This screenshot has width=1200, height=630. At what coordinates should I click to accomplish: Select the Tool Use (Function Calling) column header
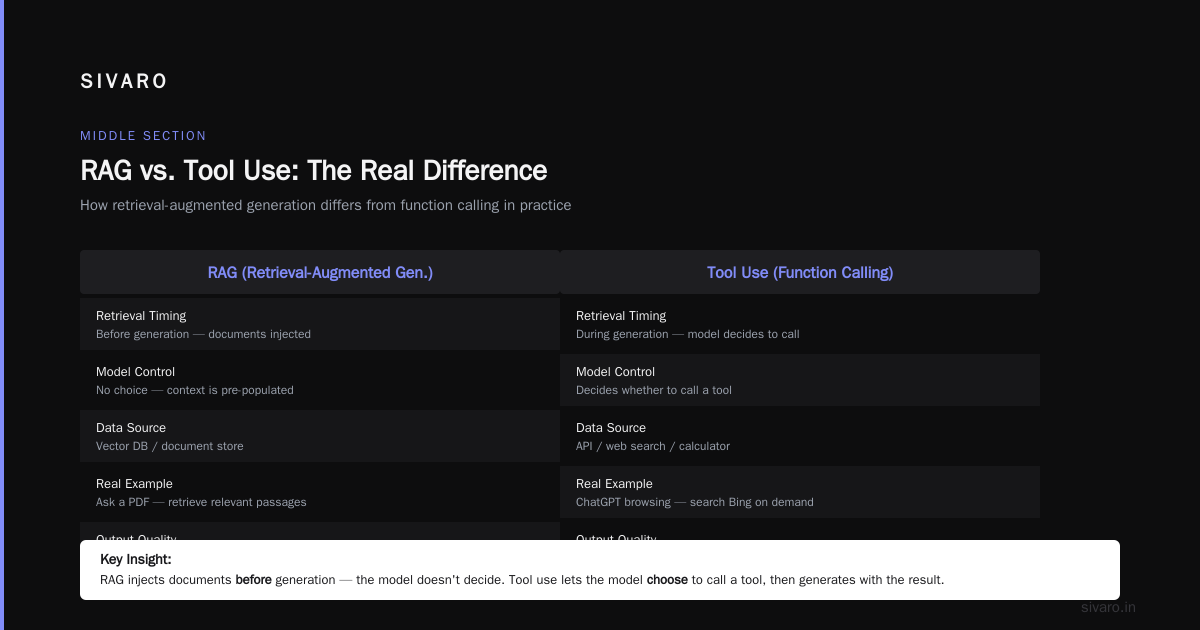tap(800, 272)
